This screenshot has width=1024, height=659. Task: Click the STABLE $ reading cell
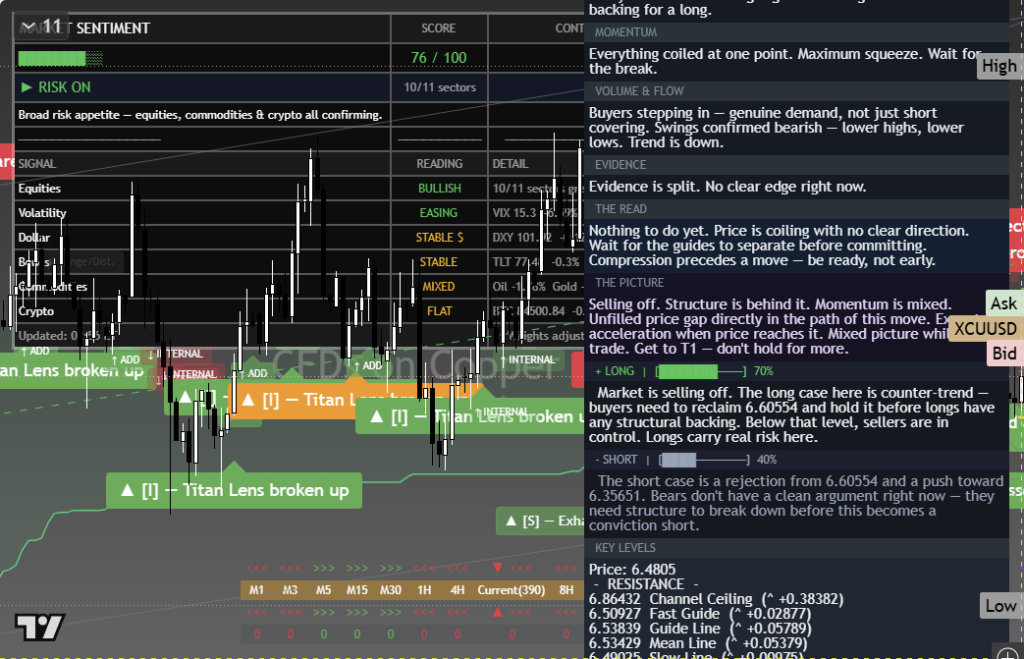440,237
